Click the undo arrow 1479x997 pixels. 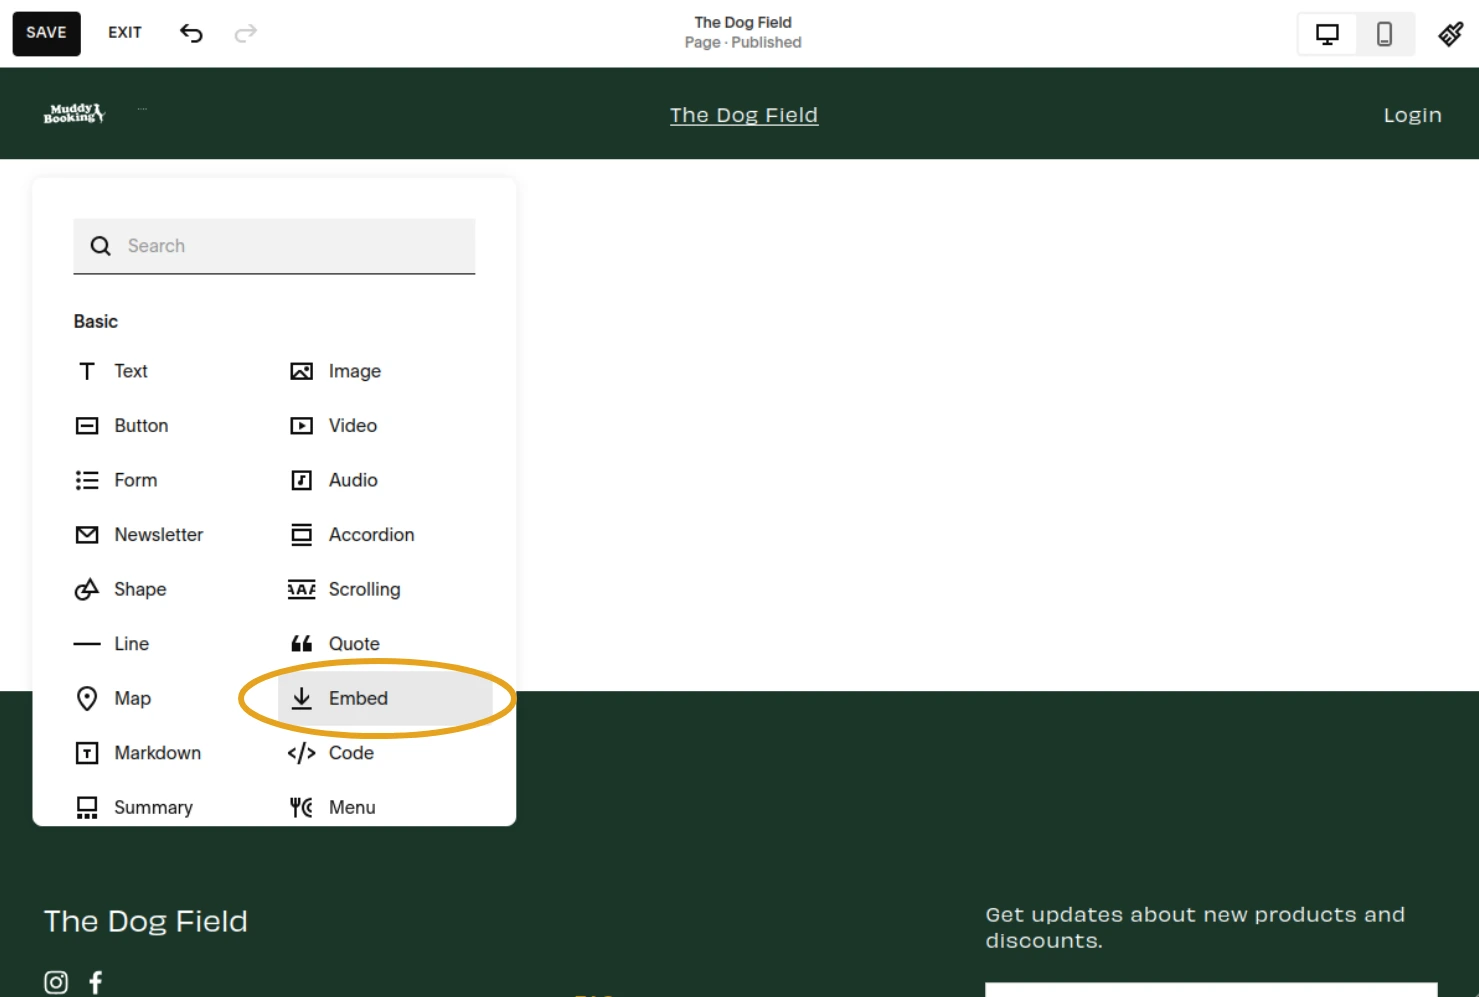pos(190,33)
